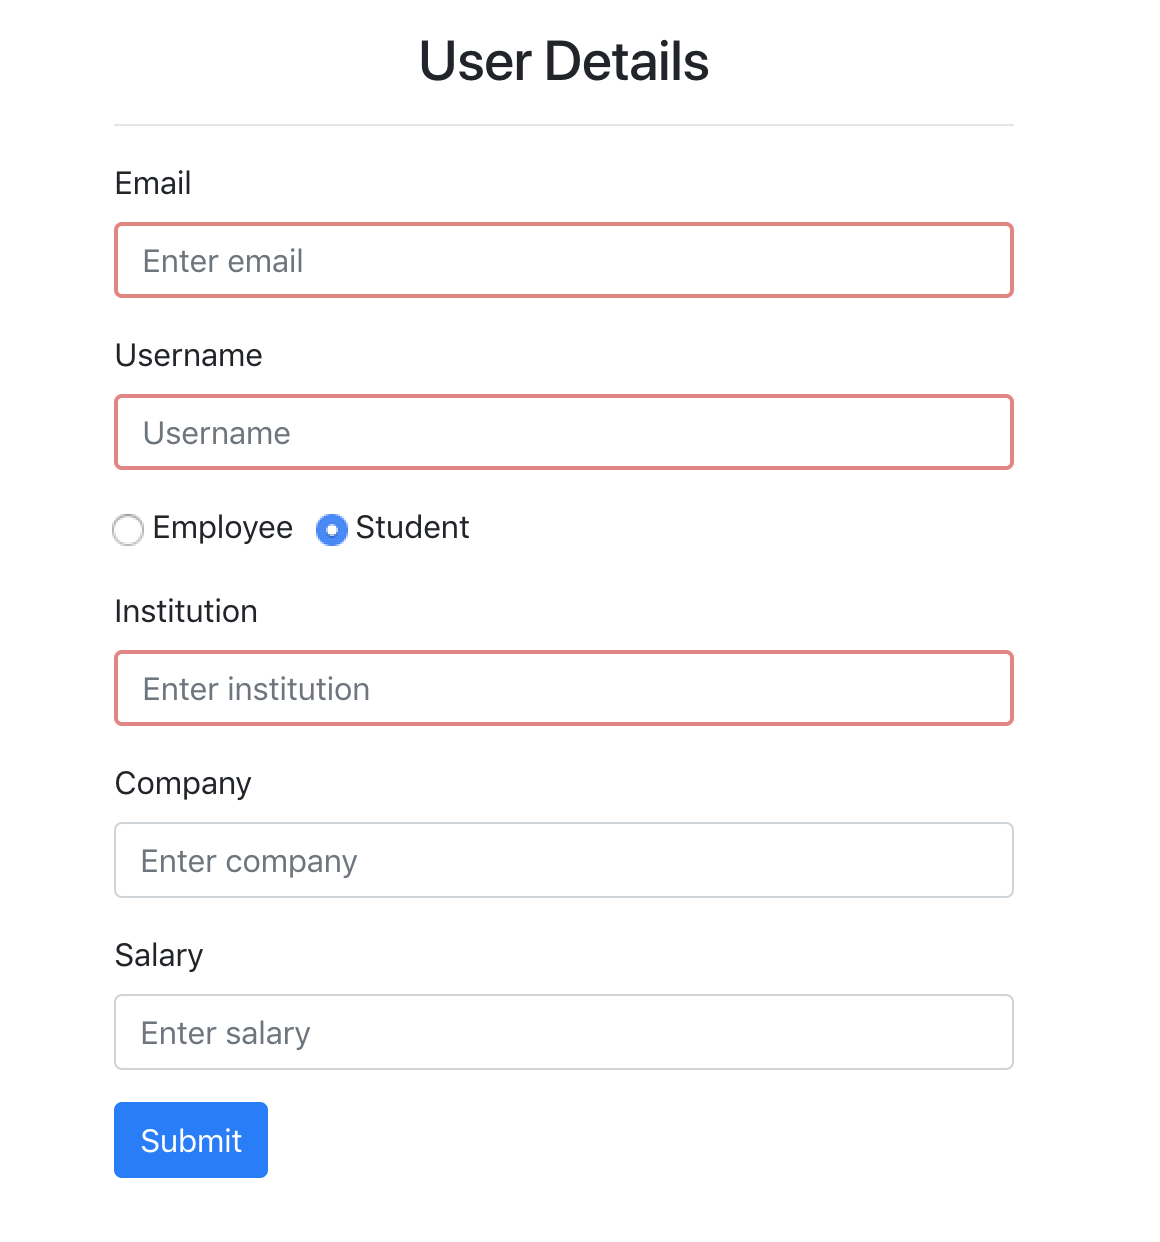Viewport: 1160px width, 1242px height.
Task: Select the Student radio button
Action: [331, 530]
